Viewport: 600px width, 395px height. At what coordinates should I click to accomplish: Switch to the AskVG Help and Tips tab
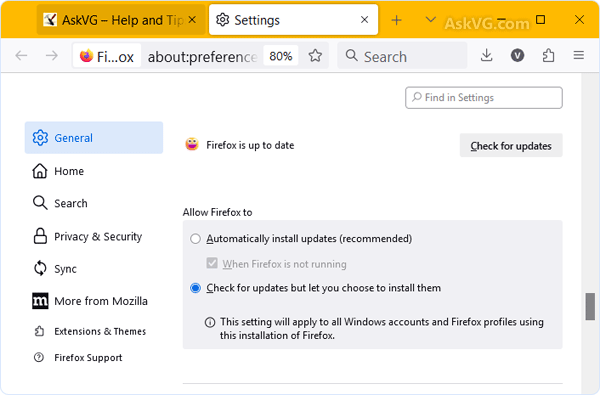tap(120, 20)
